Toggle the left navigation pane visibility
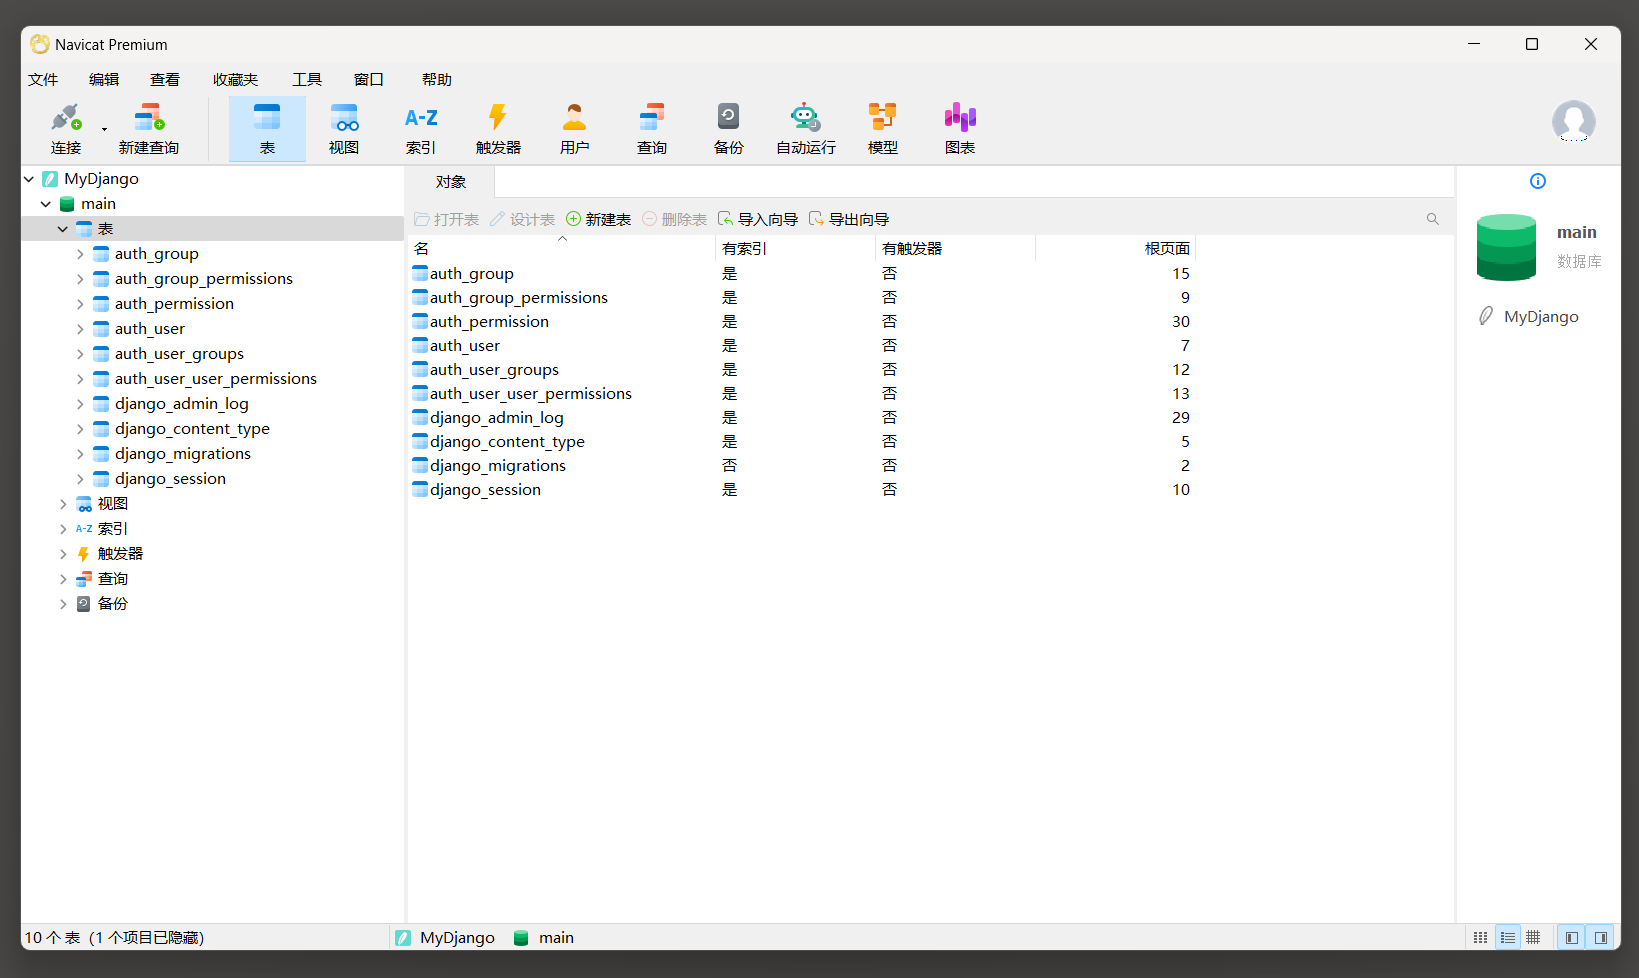 coord(1572,937)
